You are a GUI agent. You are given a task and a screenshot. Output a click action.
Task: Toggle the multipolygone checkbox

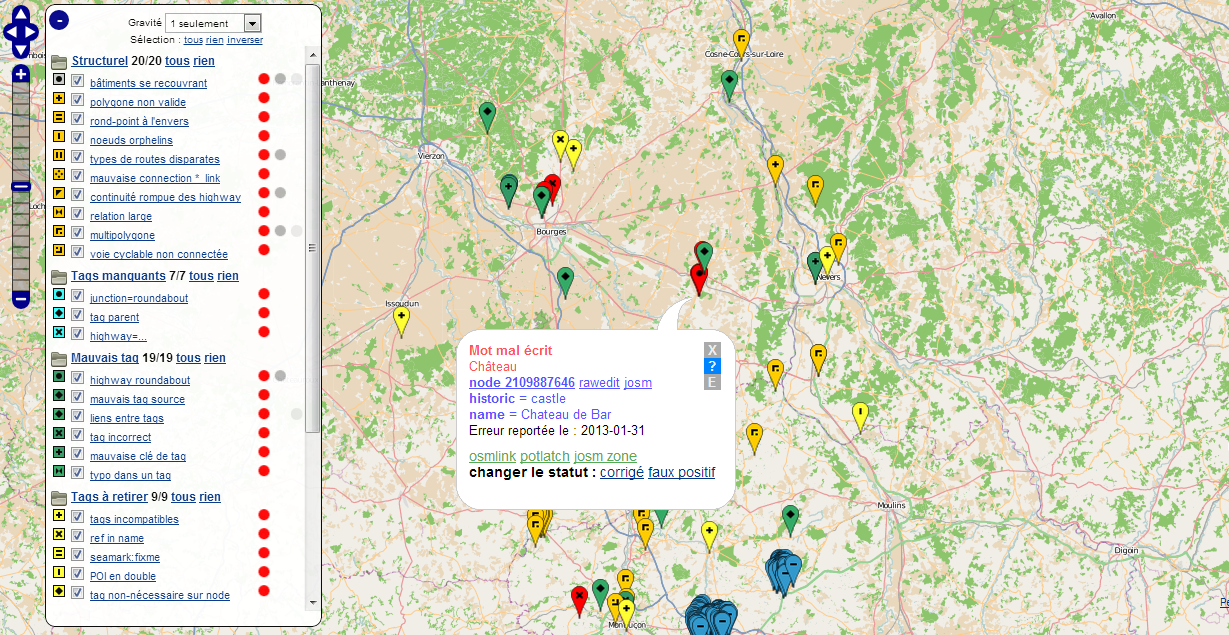tap(77, 232)
